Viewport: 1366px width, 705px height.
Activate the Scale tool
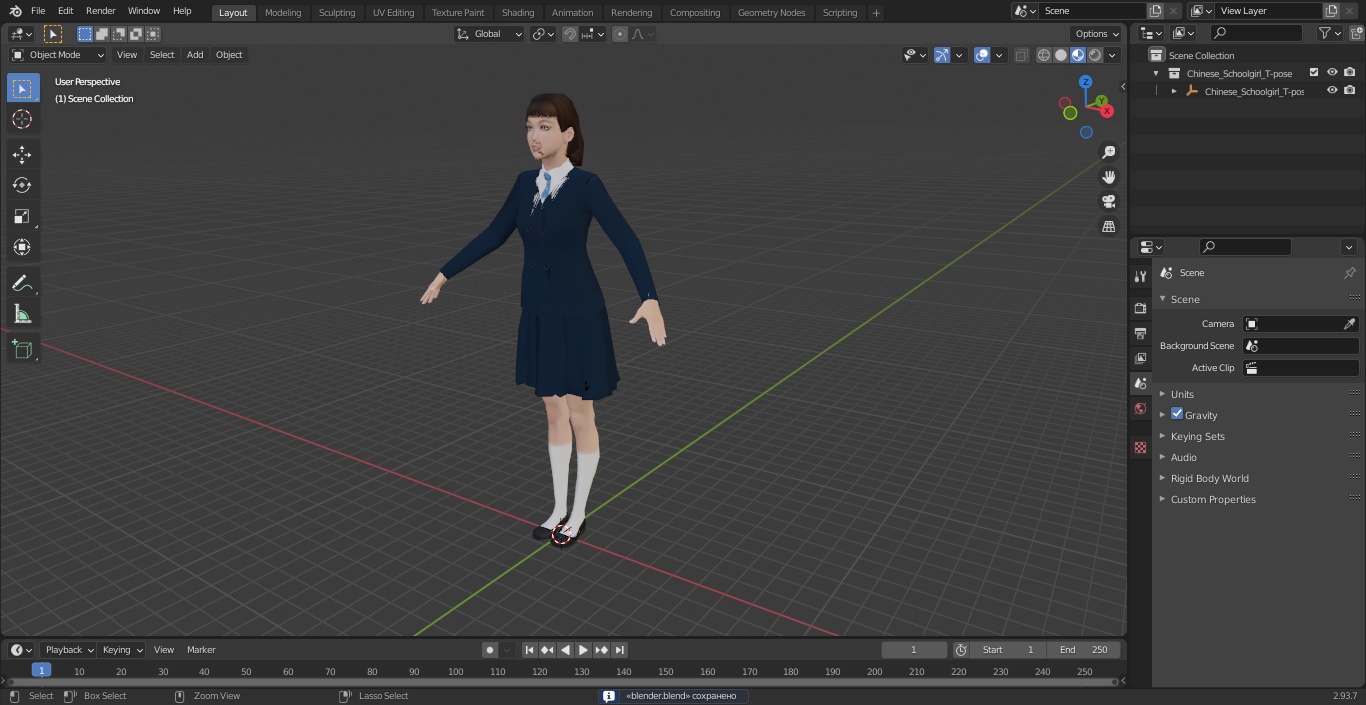click(22, 216)
